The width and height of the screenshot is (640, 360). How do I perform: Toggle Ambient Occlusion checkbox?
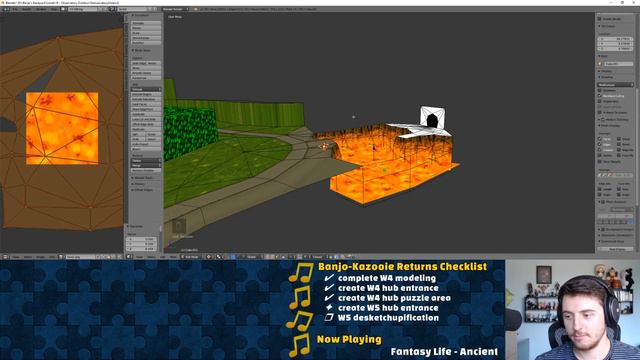600,112
